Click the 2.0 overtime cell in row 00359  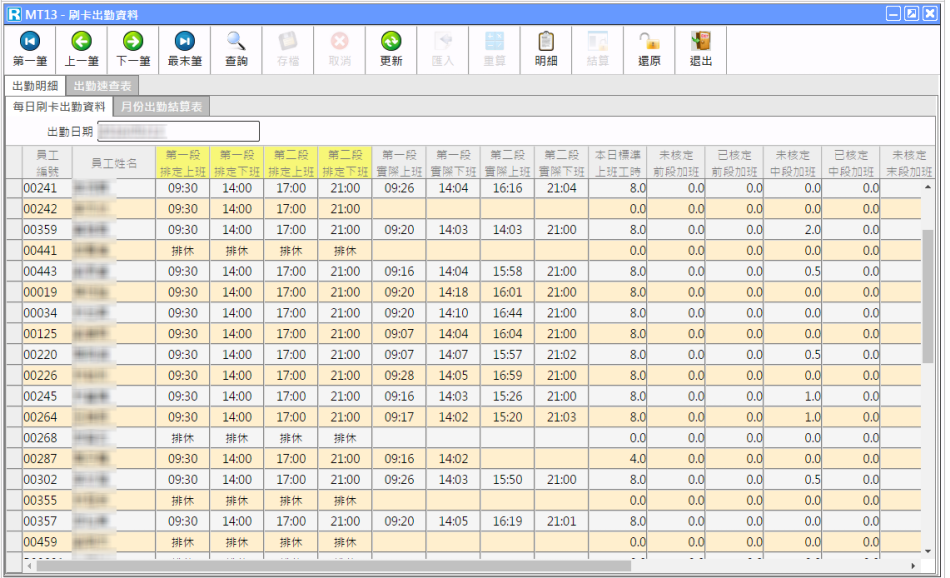point(792,230)
